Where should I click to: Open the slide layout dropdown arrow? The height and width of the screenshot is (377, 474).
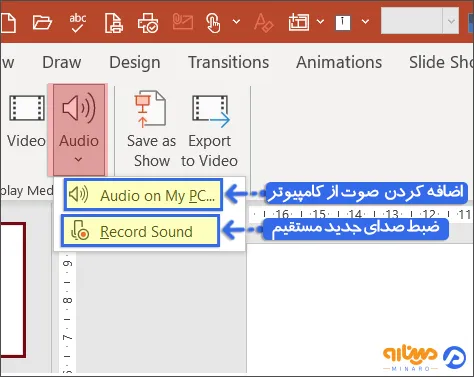(320, 22)
